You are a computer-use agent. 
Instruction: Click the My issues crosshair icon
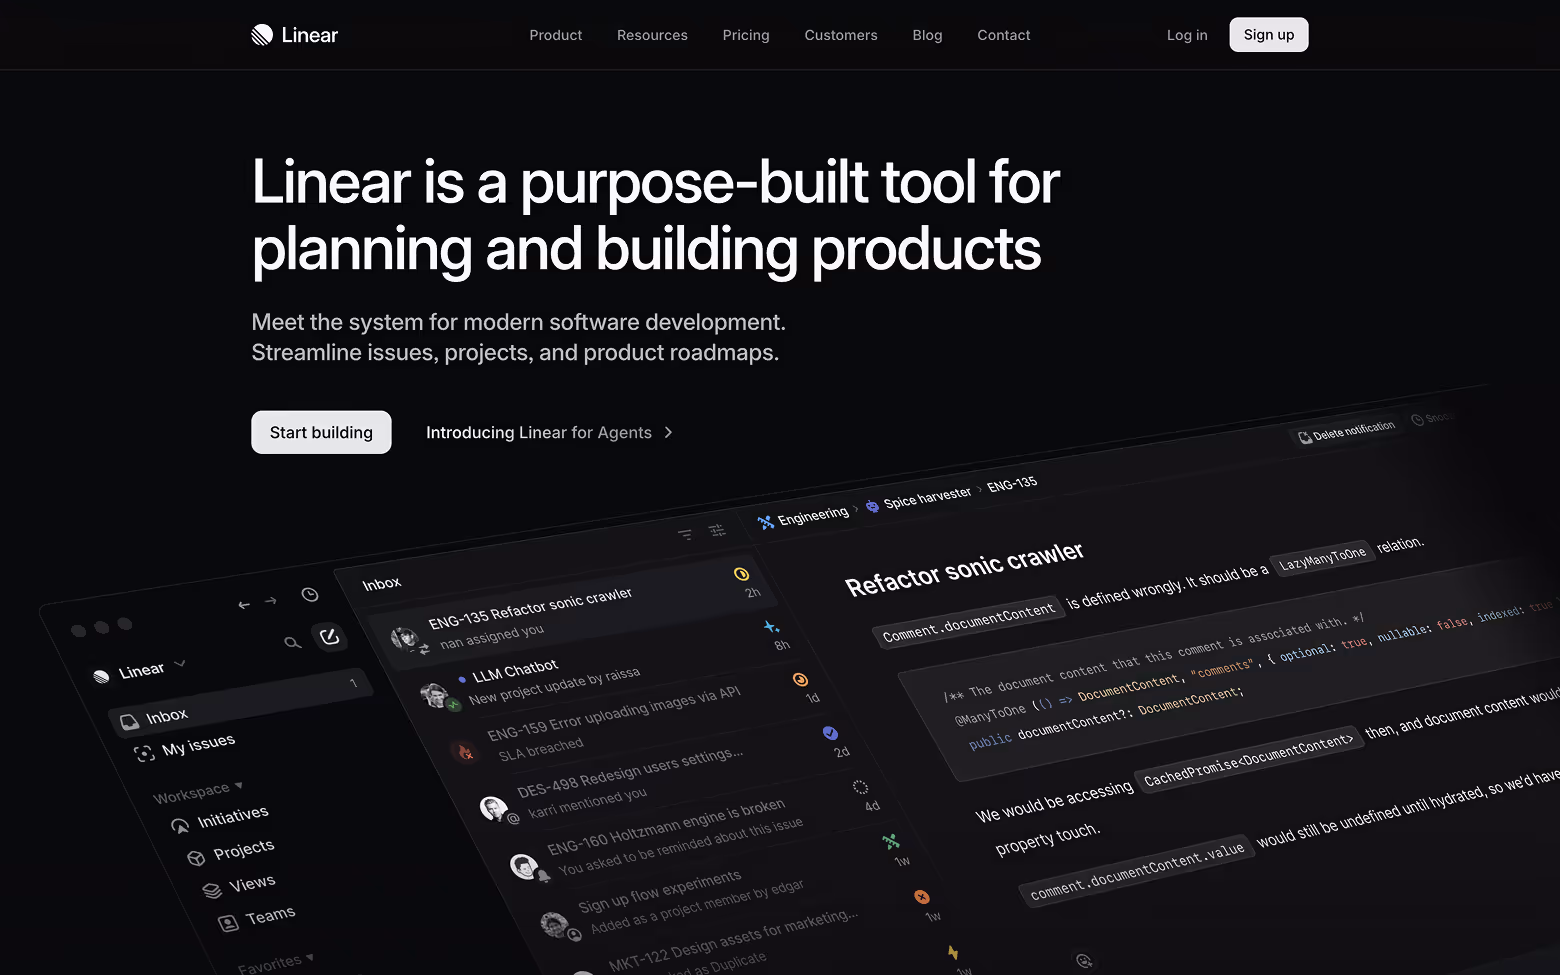(145, 753)
